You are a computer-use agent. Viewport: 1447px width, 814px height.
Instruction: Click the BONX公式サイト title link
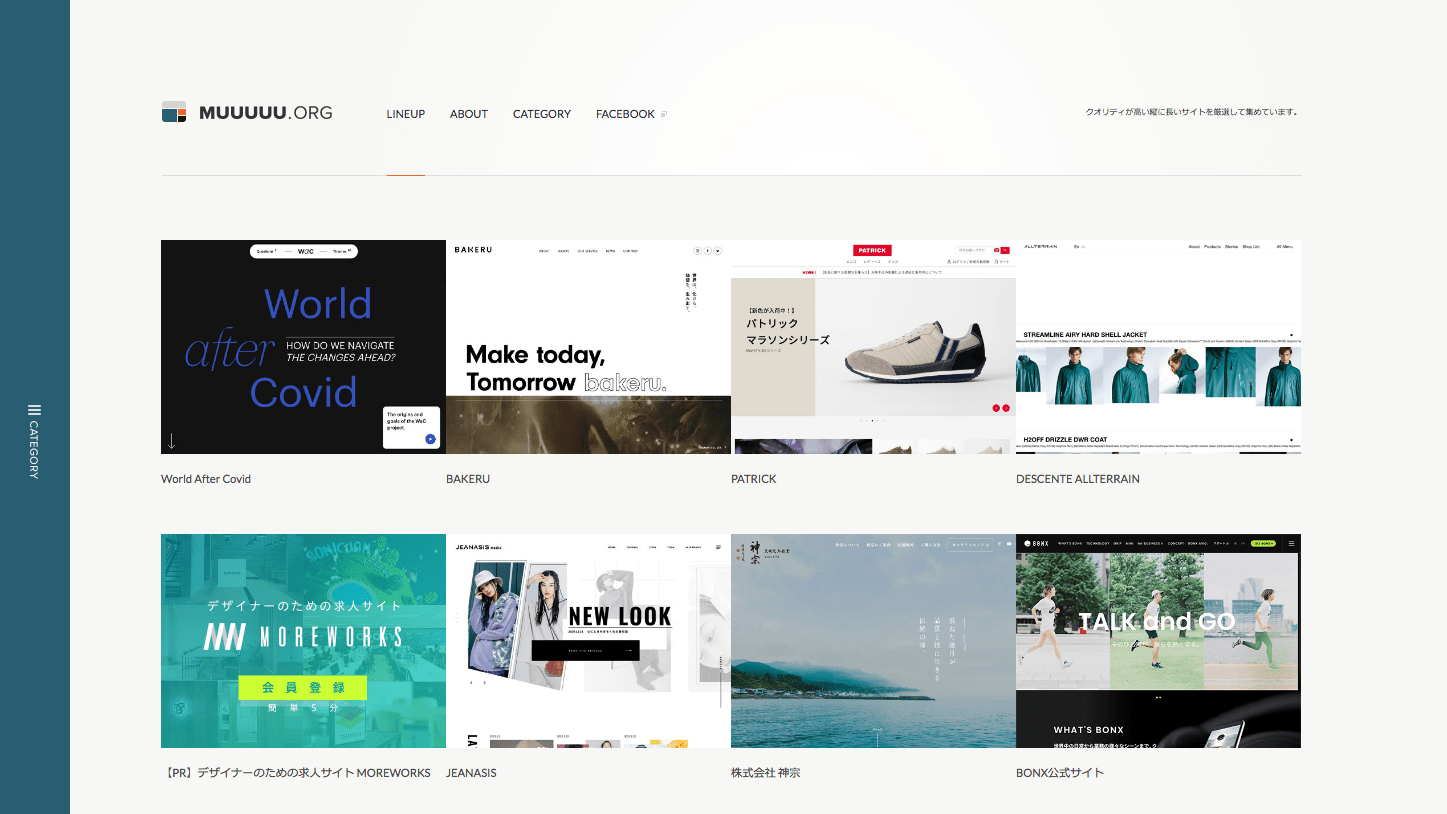pyautogui.click(x=1060, y=773)
